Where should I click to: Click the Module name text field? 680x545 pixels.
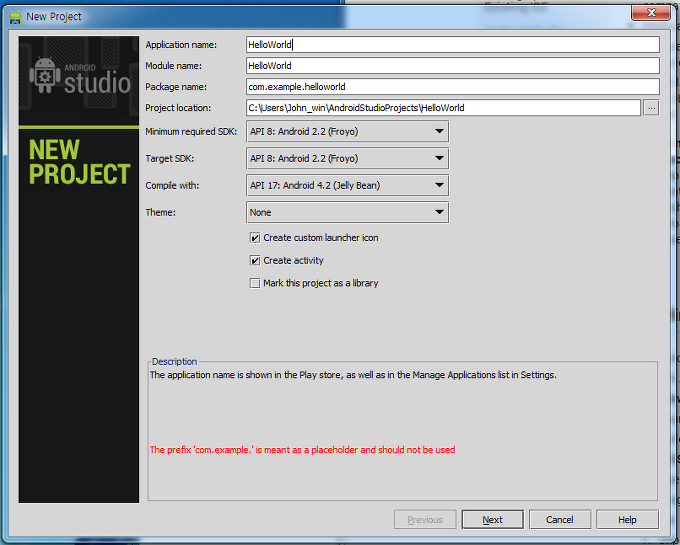click(x=453, y=65)
